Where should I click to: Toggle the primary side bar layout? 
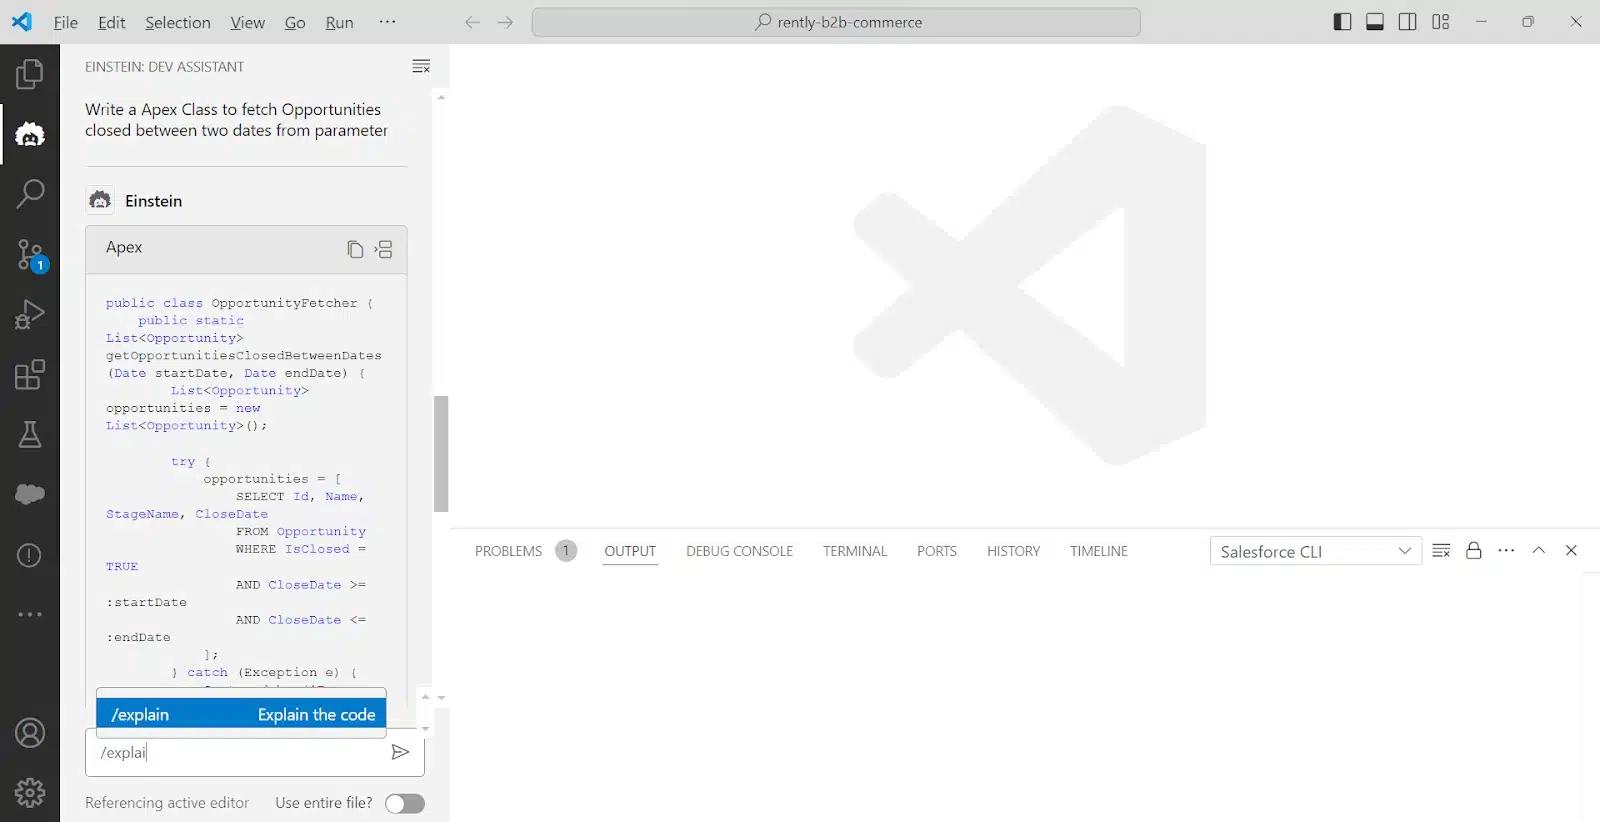coord(1343,22)
